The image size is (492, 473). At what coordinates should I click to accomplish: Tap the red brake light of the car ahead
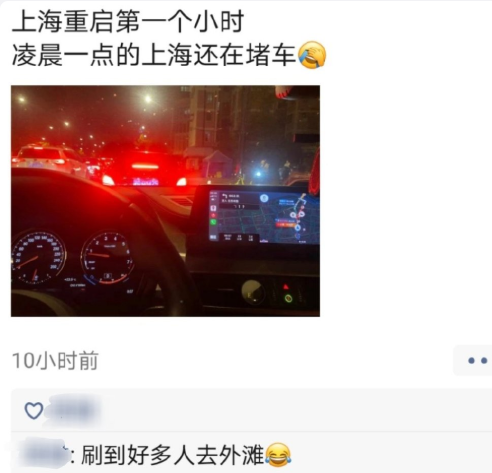click(x=145, y=166)
